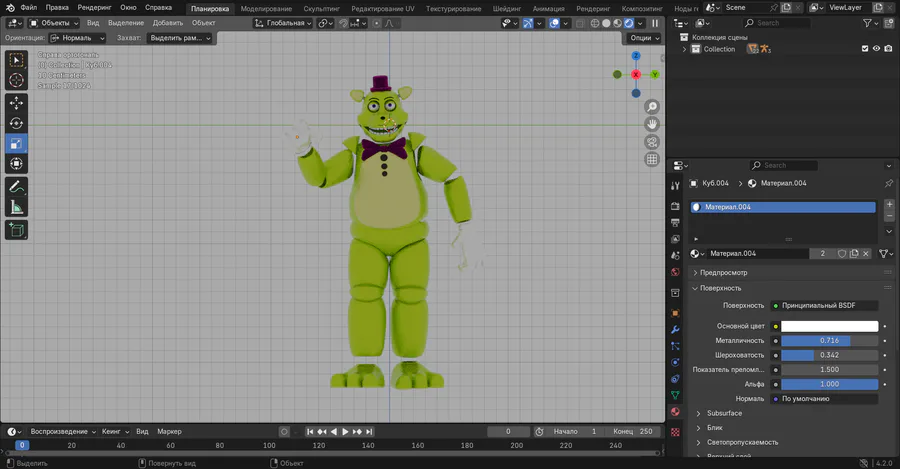Switch to wireframe shading mode
This screenshot has width=900, height=469.
[x=595, y=23]
